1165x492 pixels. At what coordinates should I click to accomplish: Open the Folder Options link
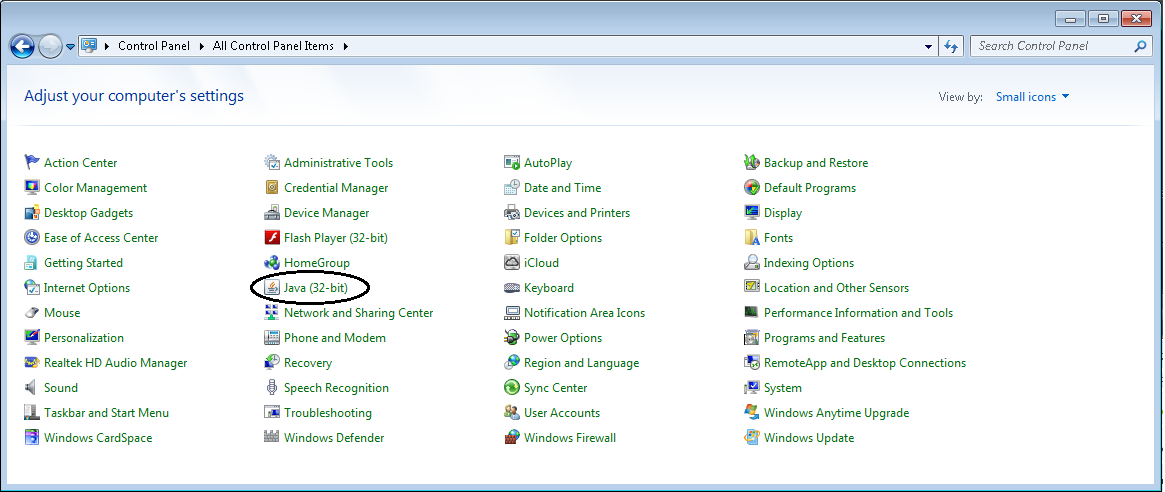click(x=562, y=238)
